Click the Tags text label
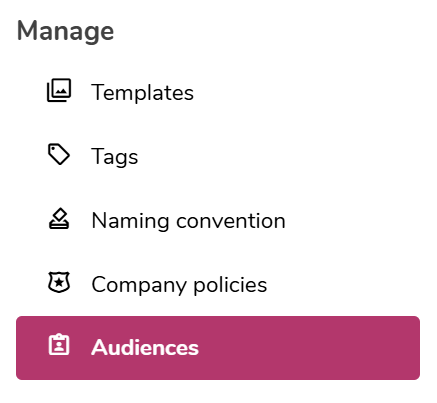 coord(115,157)
